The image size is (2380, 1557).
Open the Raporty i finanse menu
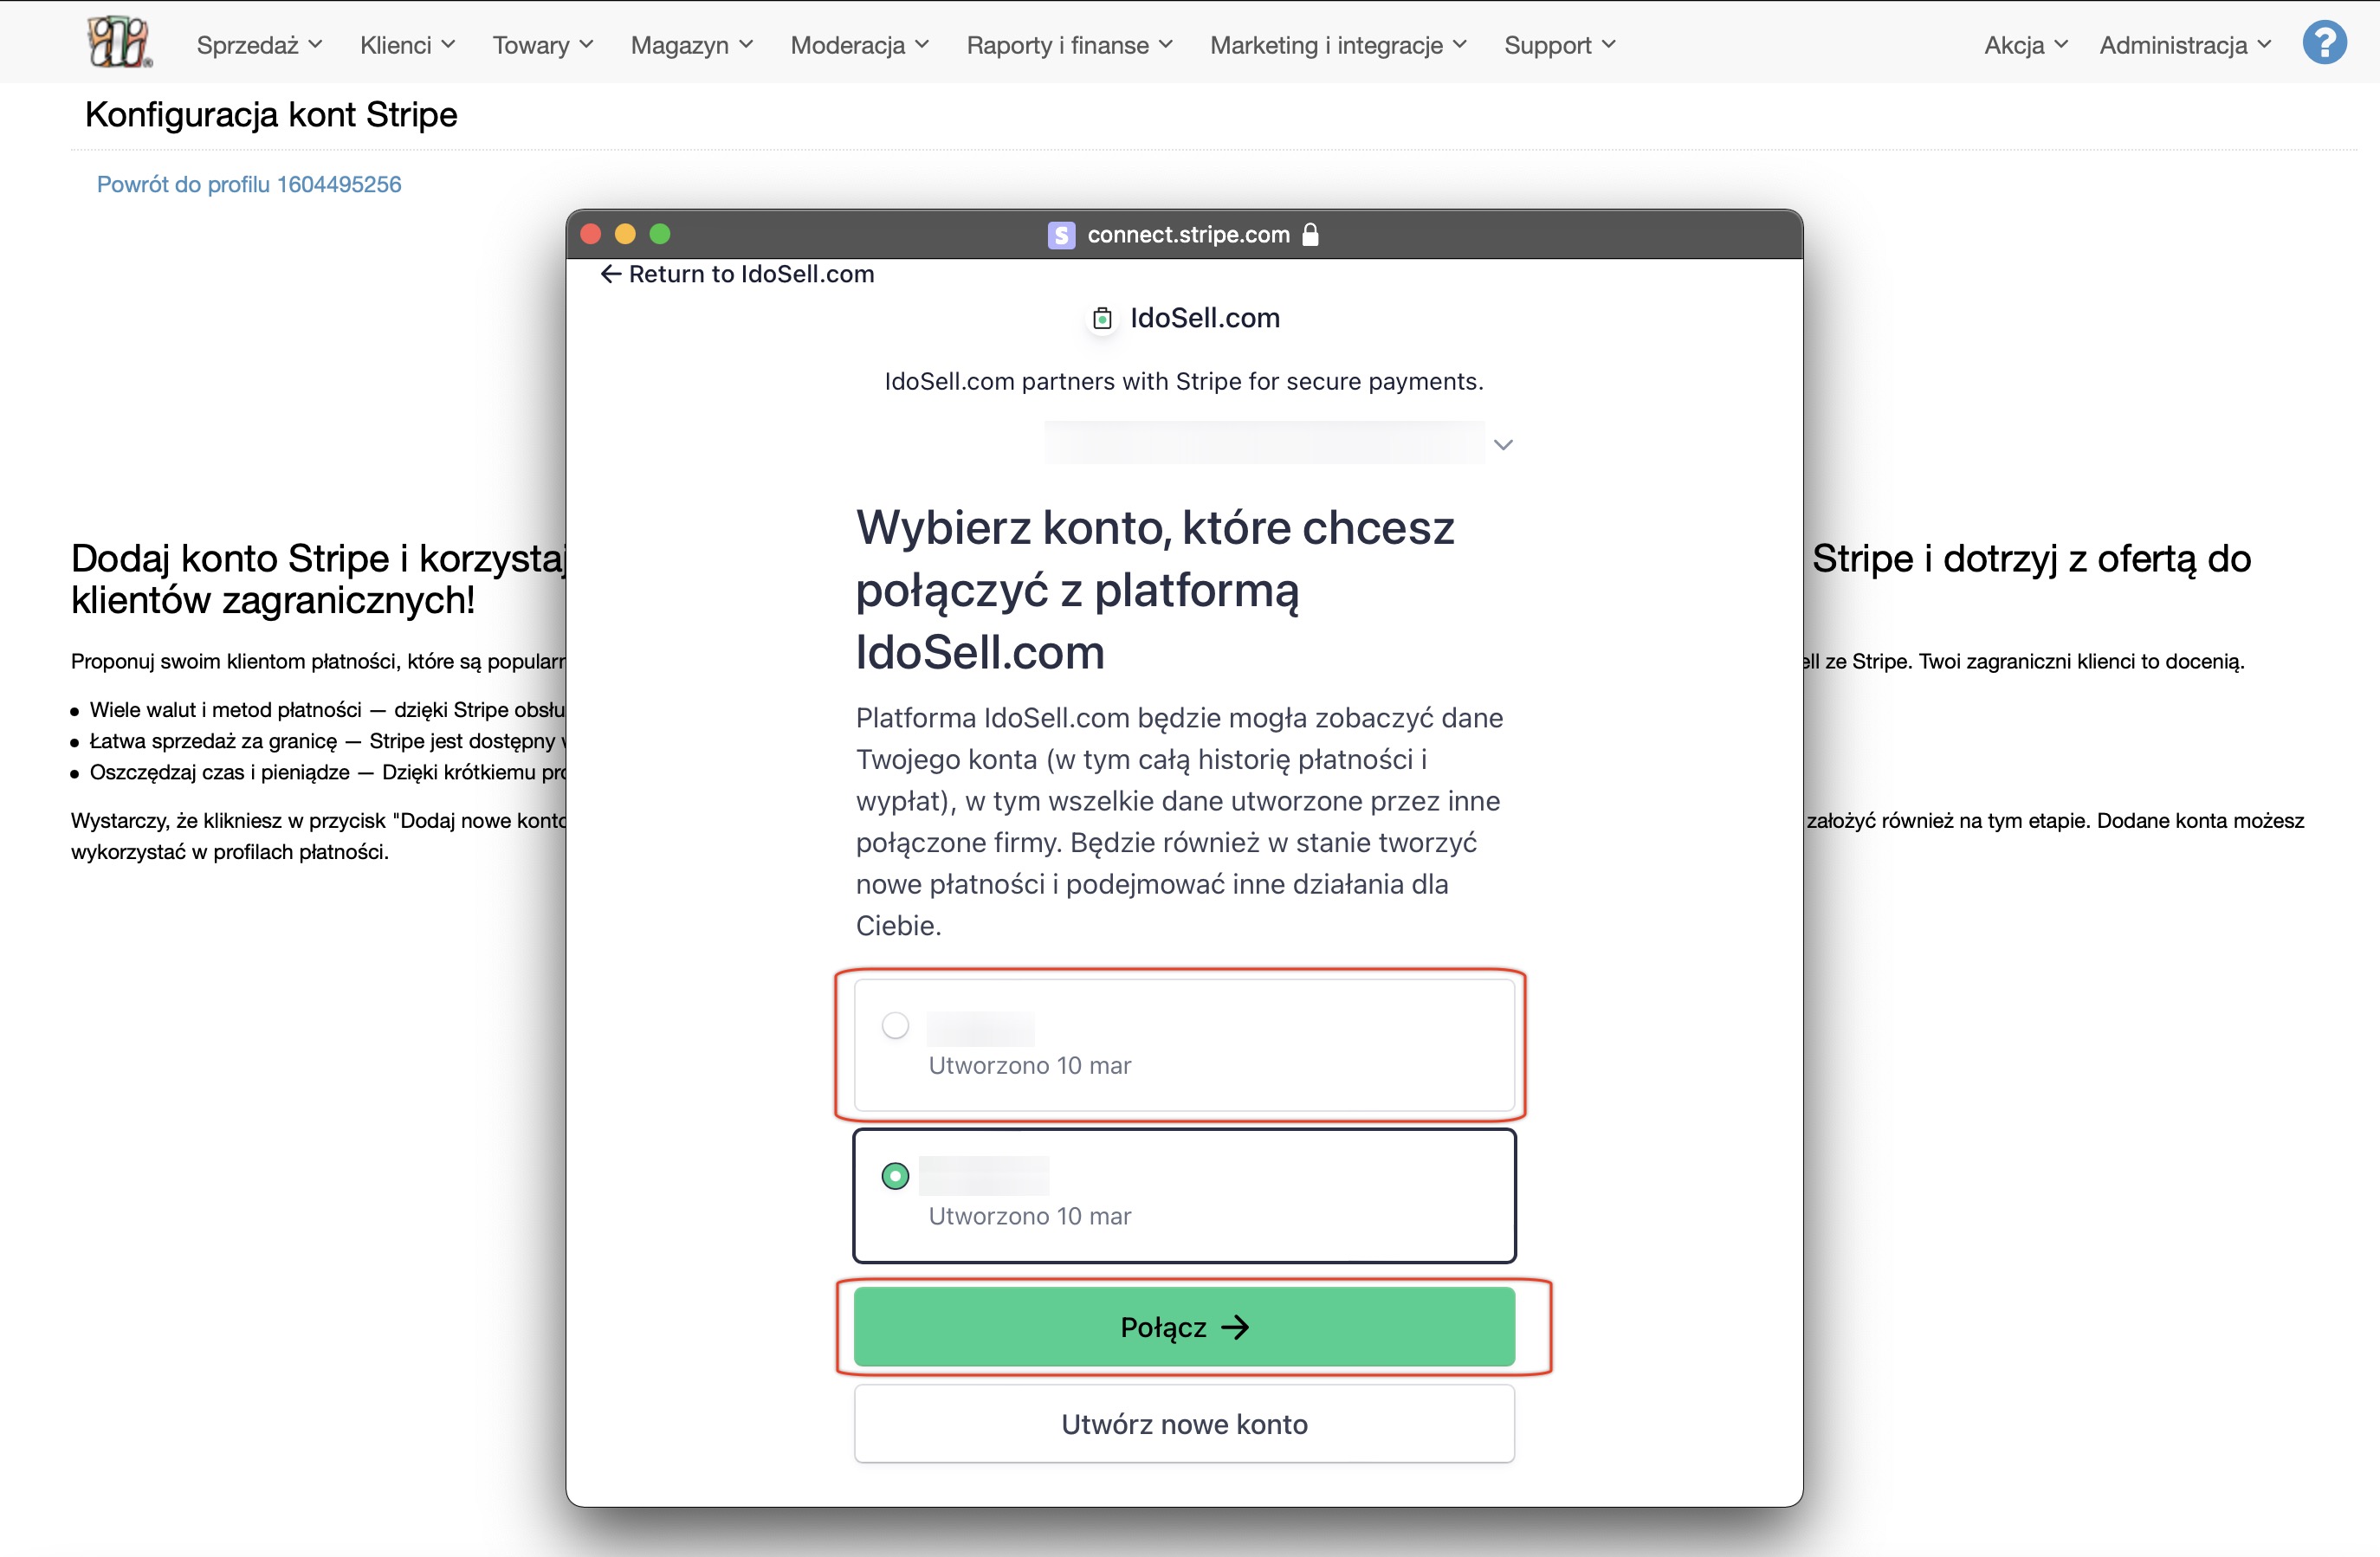point(1069,45)
